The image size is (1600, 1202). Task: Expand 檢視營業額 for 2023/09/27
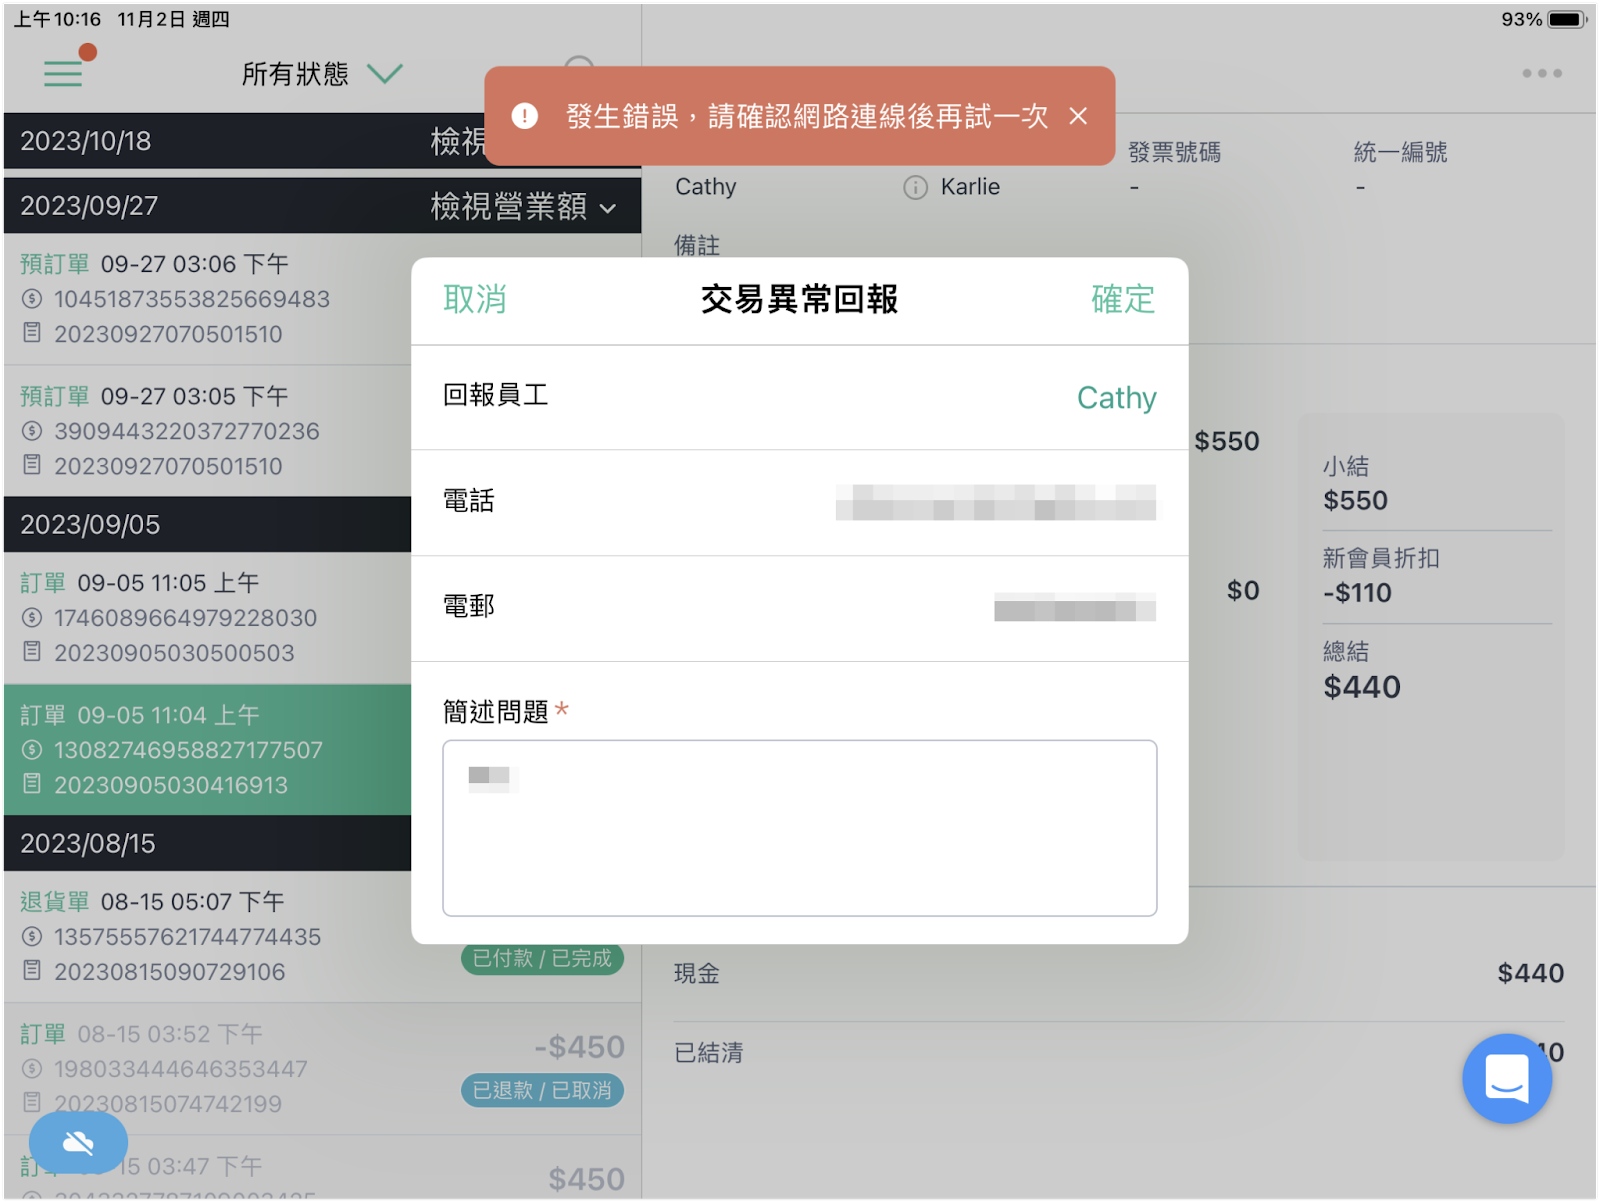click(523, 206)
